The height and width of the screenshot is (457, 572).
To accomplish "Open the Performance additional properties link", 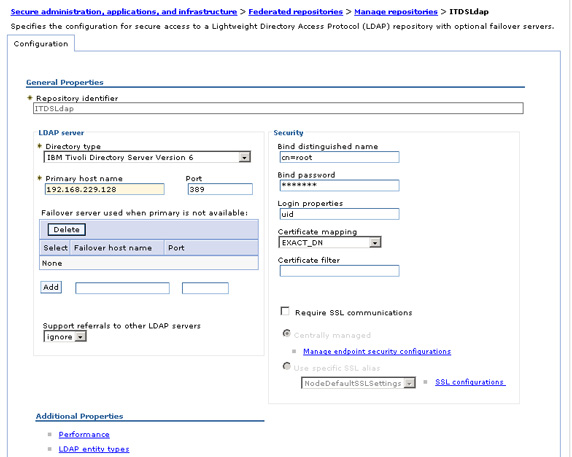I will click(x=84, y=434).
